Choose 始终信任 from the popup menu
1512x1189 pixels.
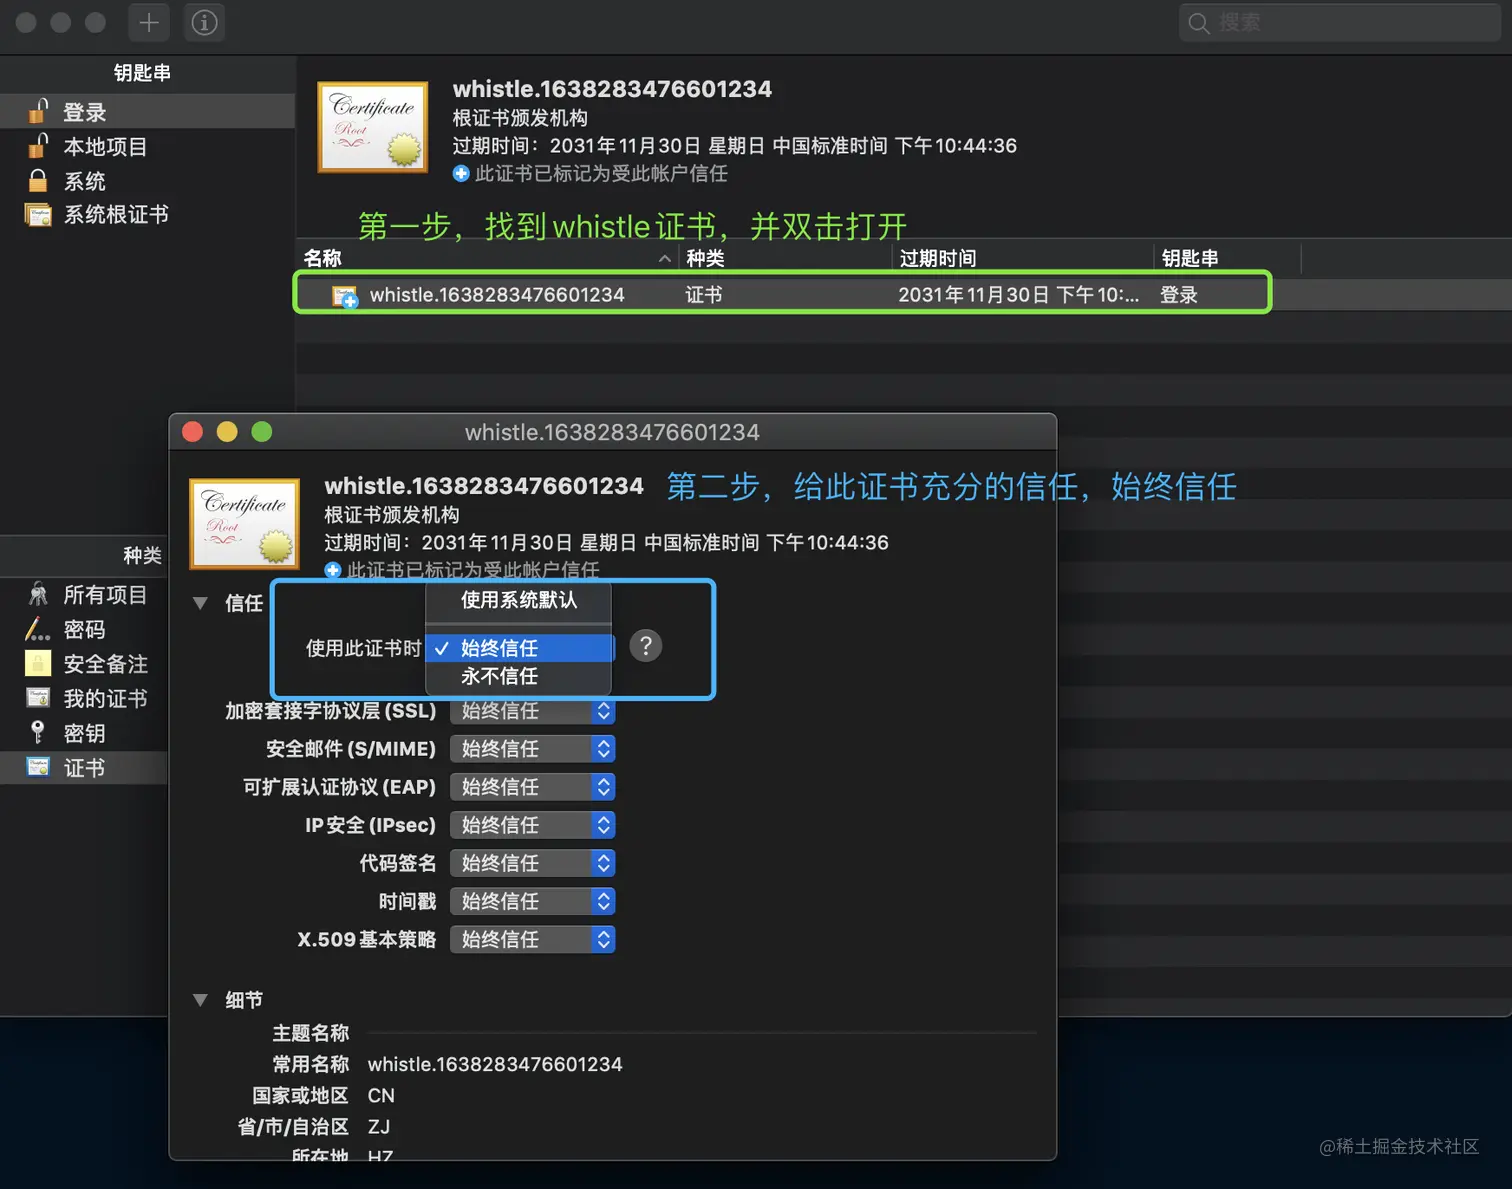[518, 648]
